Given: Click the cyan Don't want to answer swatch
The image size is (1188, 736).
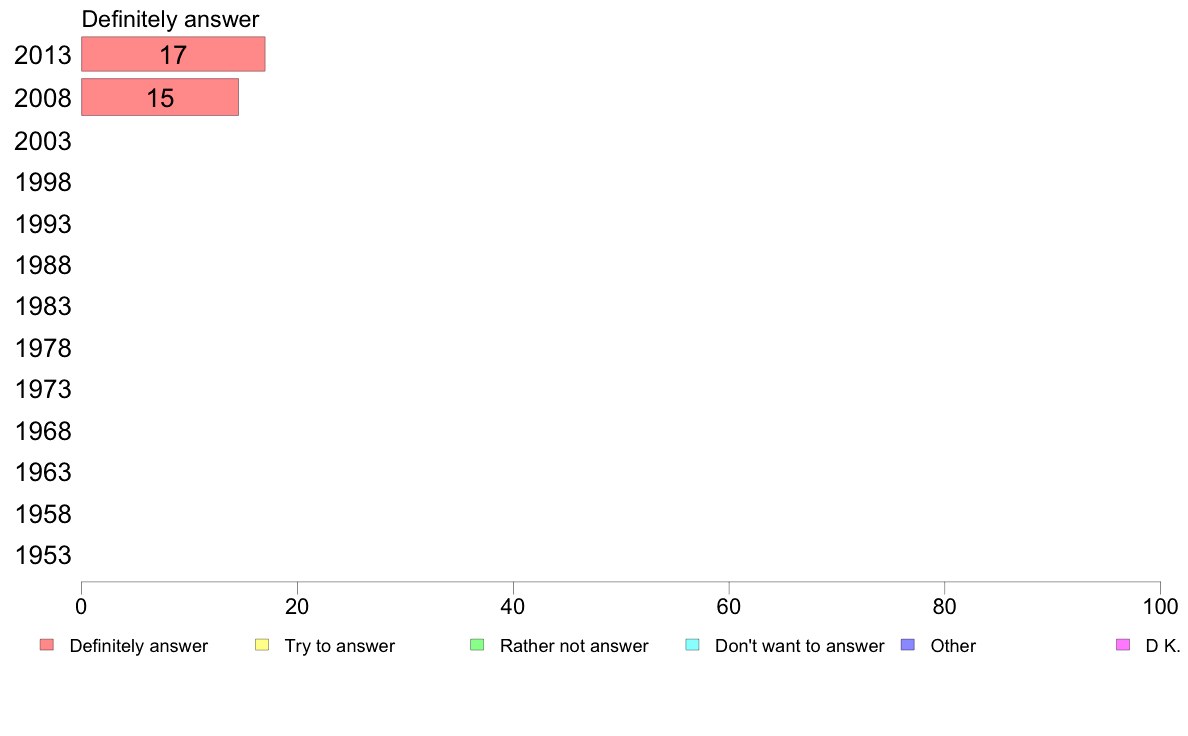Looking at the screenshot, I should click(x=692, y=645).
